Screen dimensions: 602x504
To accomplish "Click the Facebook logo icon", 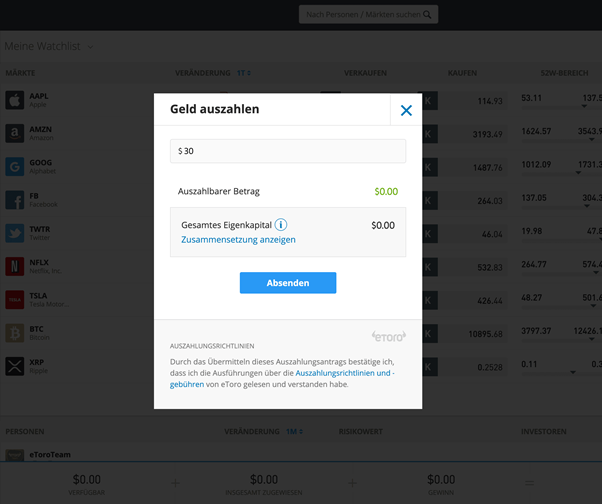I will click(x=15, y=200).
